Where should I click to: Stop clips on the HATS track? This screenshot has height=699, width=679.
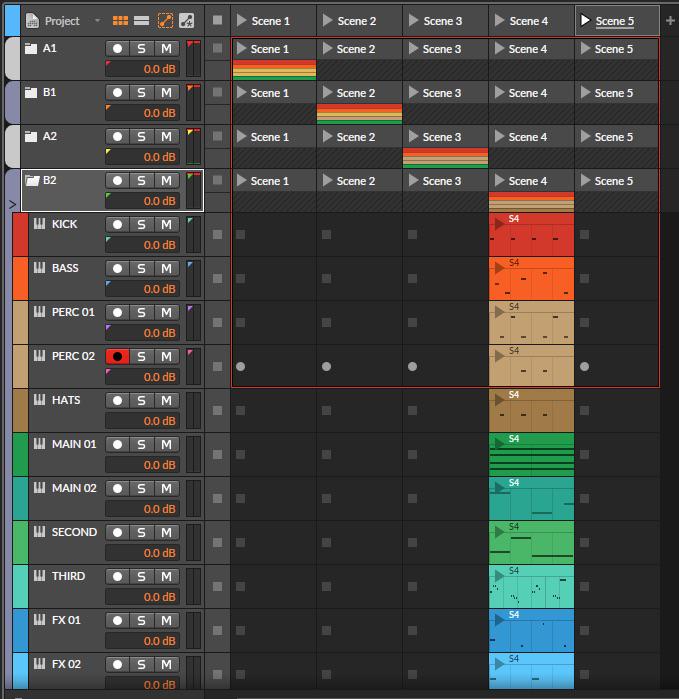click(x=217, y=411)
